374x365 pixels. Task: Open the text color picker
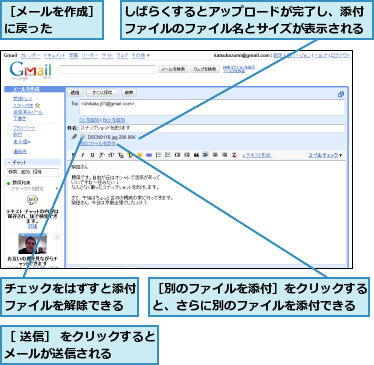click(x=121, y=155)
